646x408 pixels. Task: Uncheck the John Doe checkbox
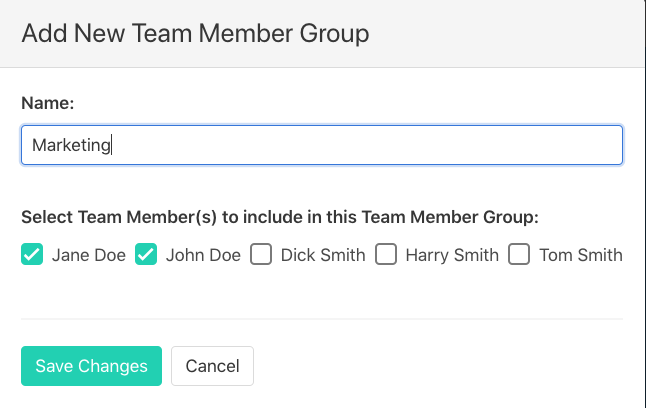point(146,255)
